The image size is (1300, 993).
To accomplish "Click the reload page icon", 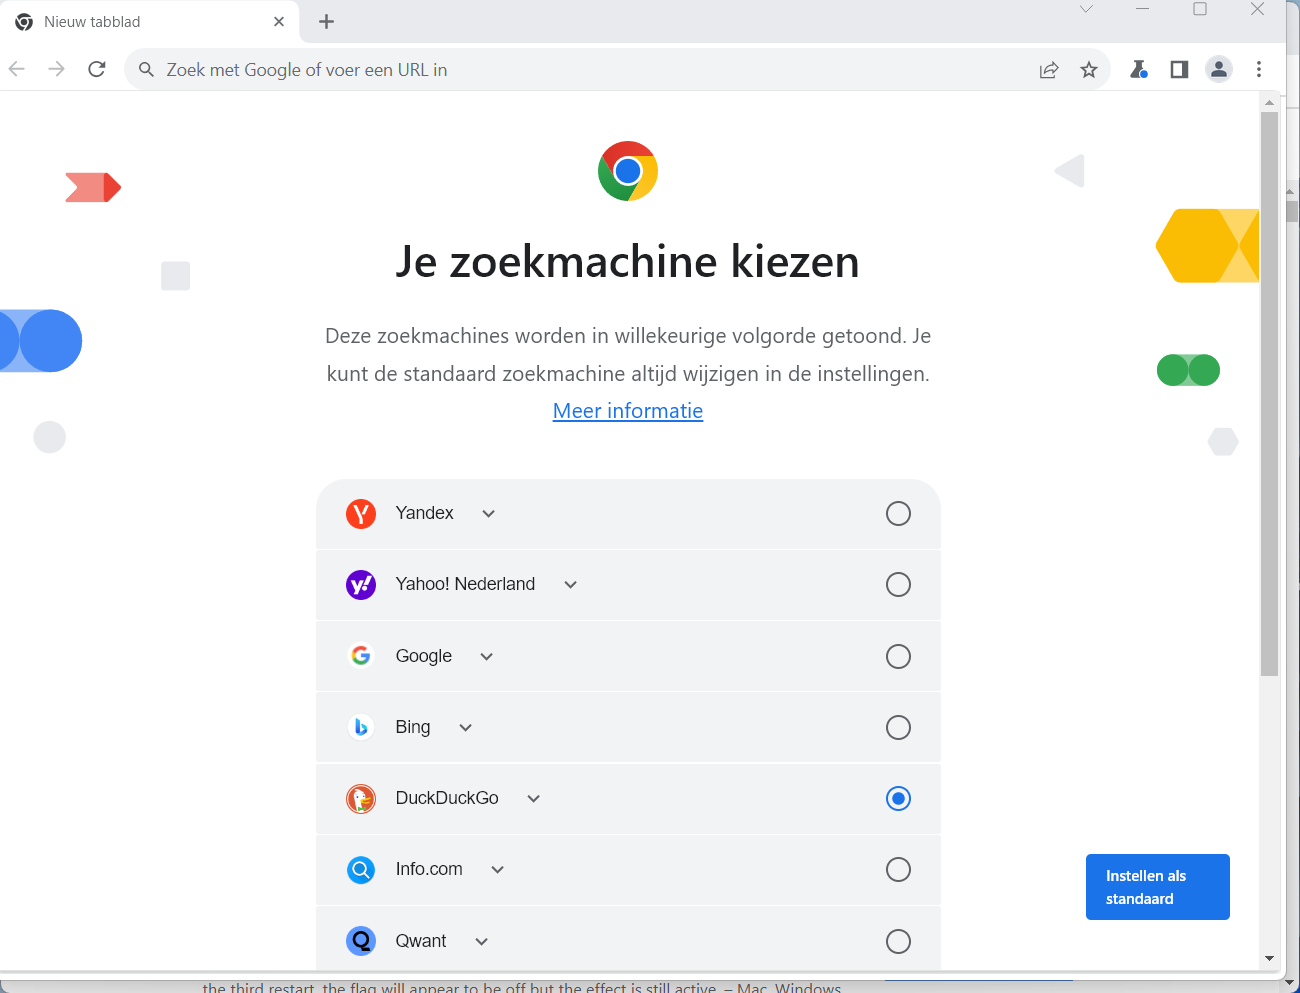I will (x=97, y=69).
